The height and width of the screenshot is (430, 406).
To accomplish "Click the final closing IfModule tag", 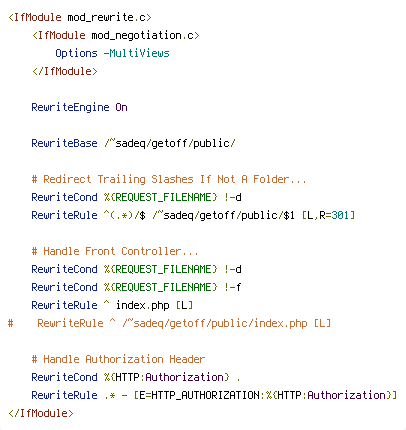I will click(41, 413).
